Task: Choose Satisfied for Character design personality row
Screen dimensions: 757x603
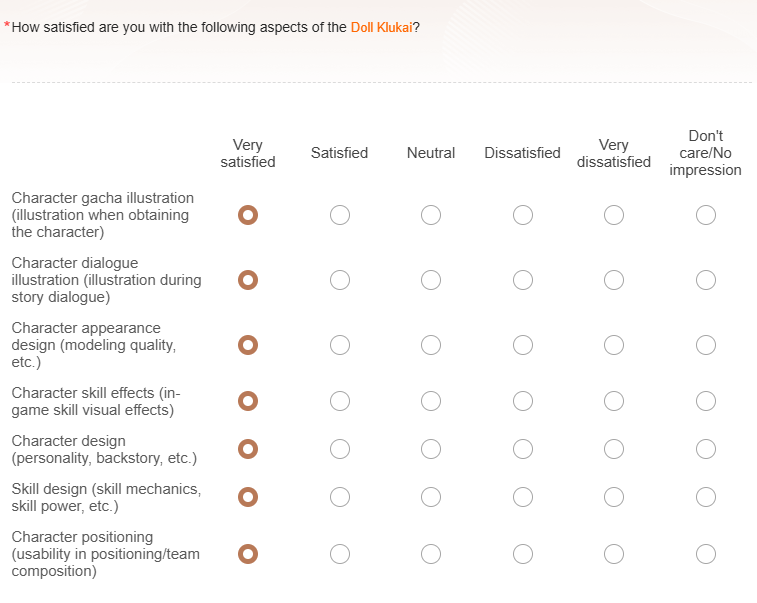Action: [x=340, y=449]
